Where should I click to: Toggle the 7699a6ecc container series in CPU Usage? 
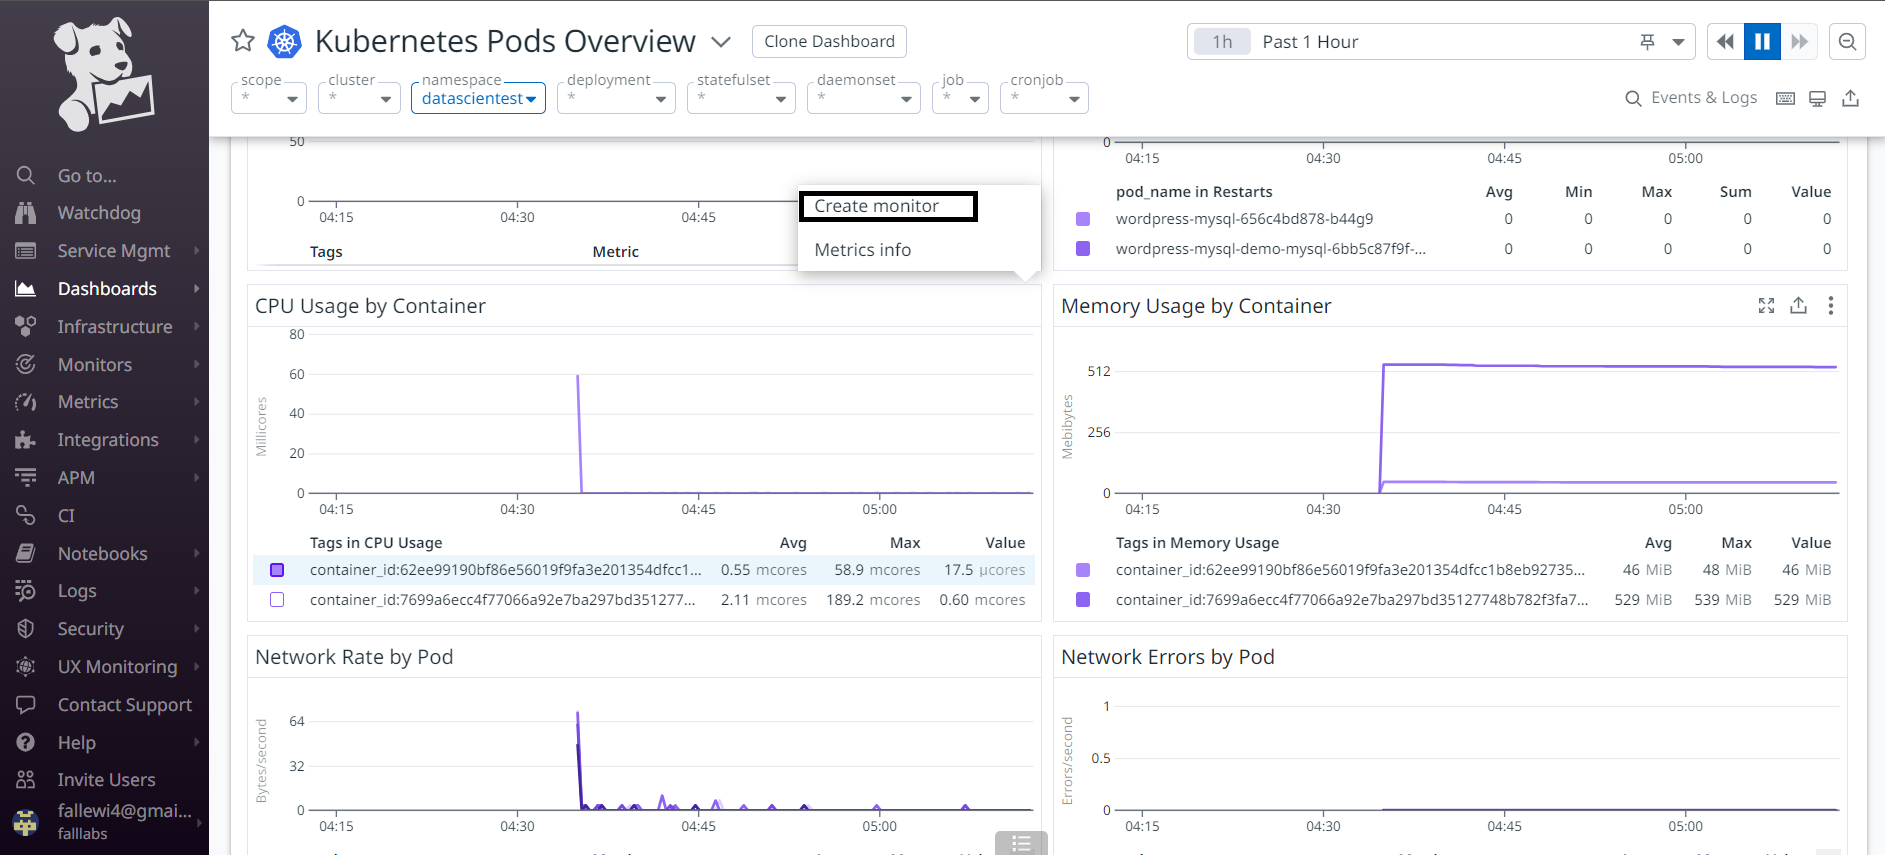(x=277, y=600)
